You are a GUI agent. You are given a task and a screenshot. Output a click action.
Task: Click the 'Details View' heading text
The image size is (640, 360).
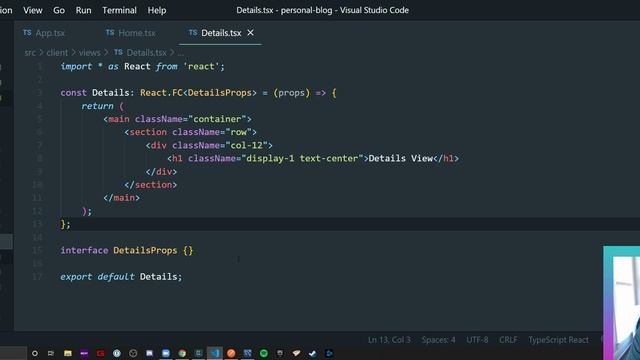tap(400, 158)
